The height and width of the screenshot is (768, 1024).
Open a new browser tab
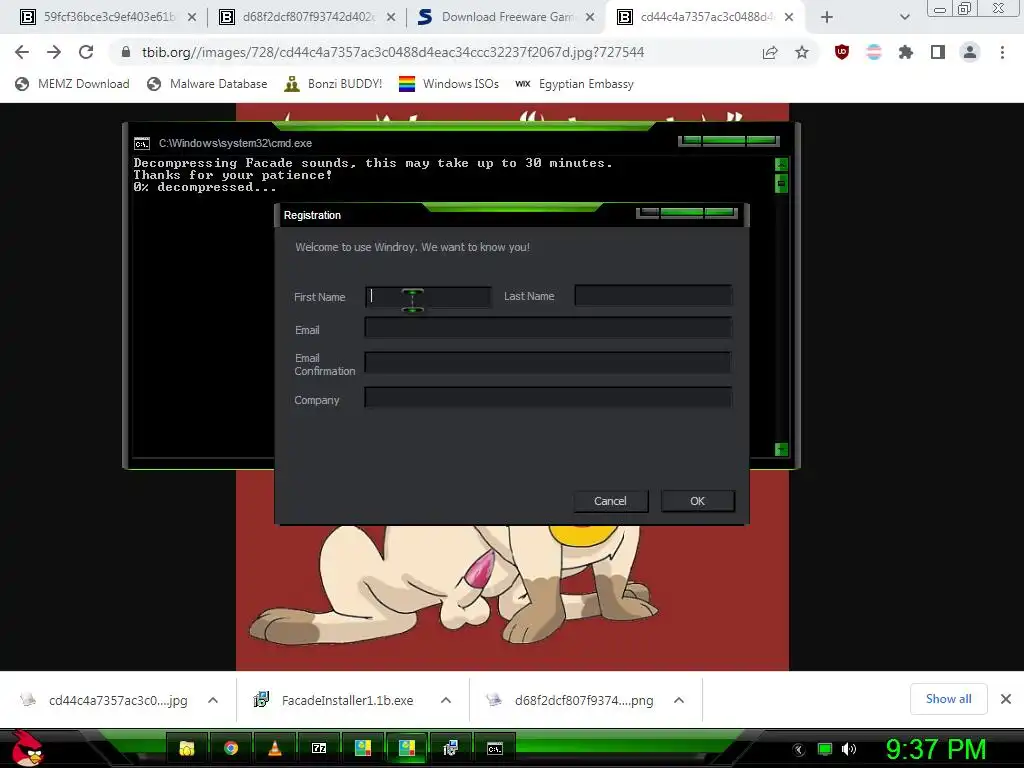[x=827, y=18]
